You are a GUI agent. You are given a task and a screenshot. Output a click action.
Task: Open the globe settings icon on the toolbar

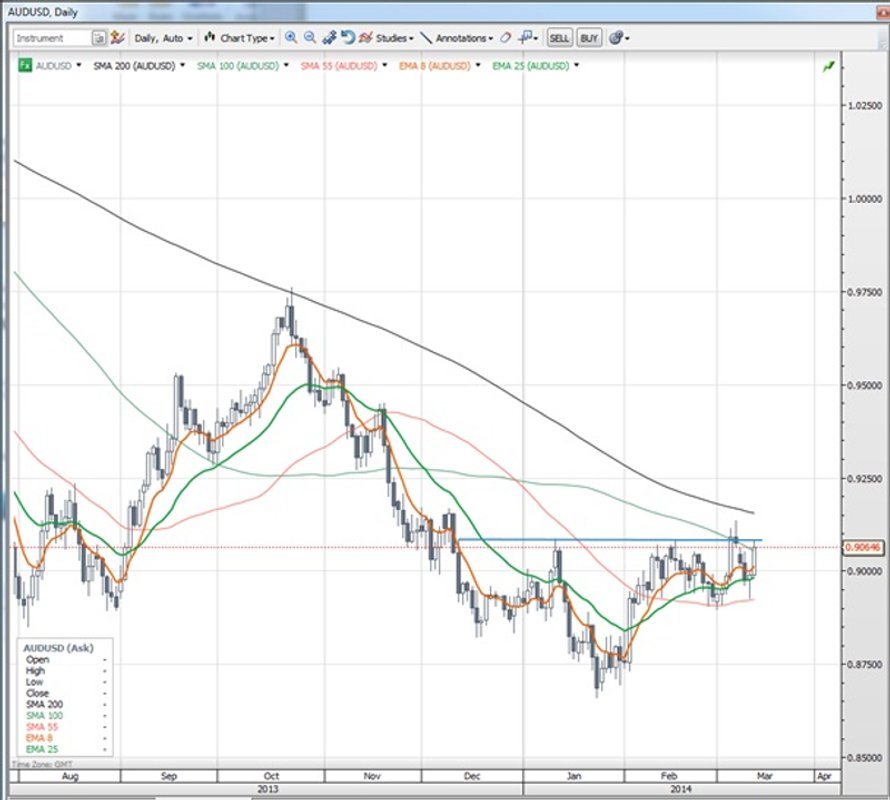coord(616,38)
